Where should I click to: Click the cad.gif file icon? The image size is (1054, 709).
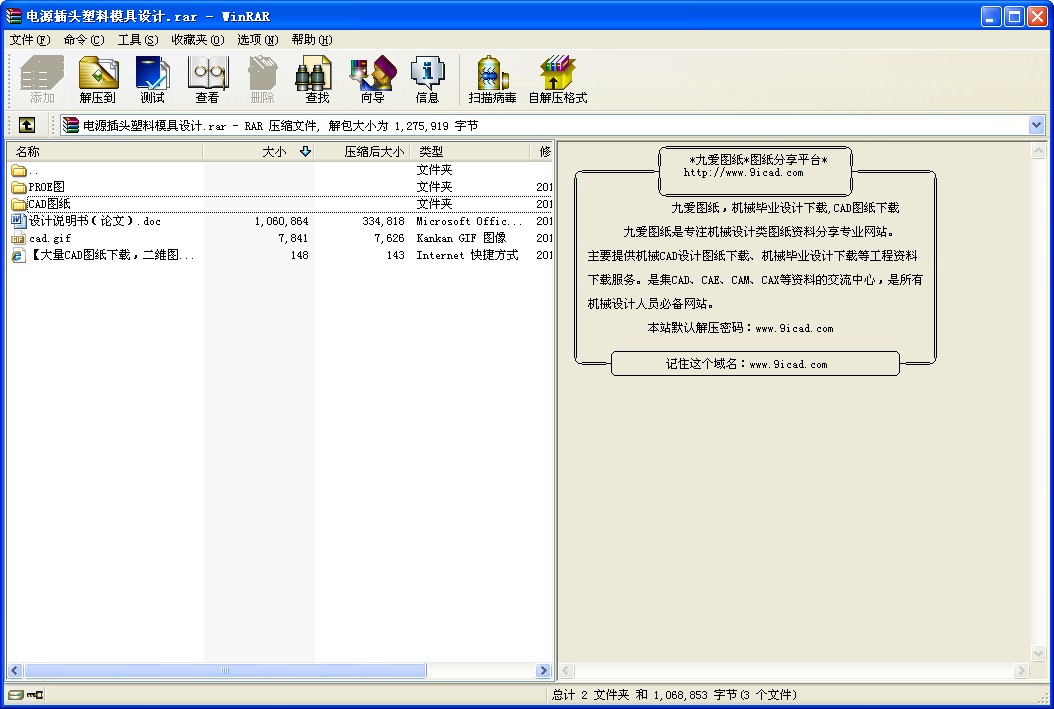(x=19, y=238)
